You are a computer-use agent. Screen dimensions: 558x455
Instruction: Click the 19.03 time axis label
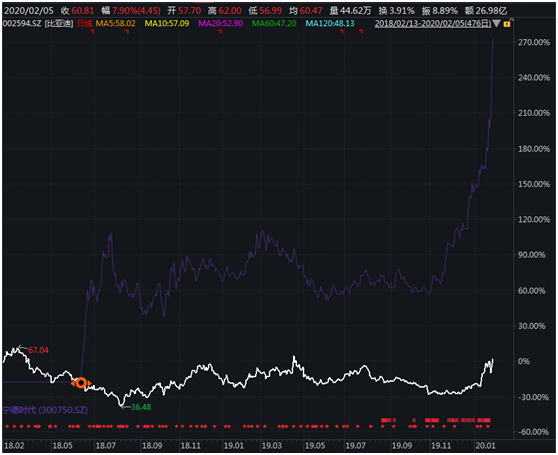(272, 446)
